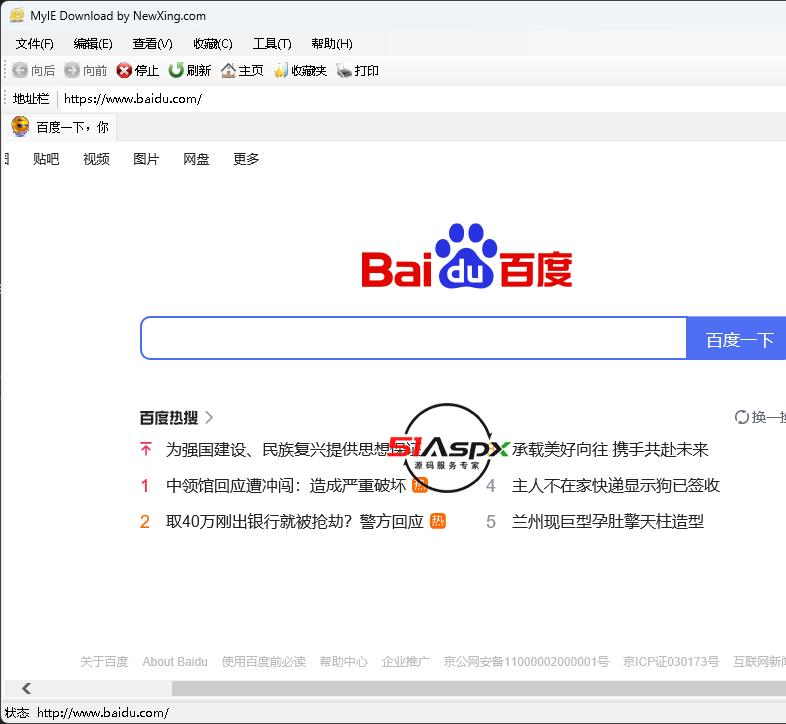Screen dimensions: 786x724
Task: Expand 百度热搜 via its chevron arrow
Action: [209, 417]
